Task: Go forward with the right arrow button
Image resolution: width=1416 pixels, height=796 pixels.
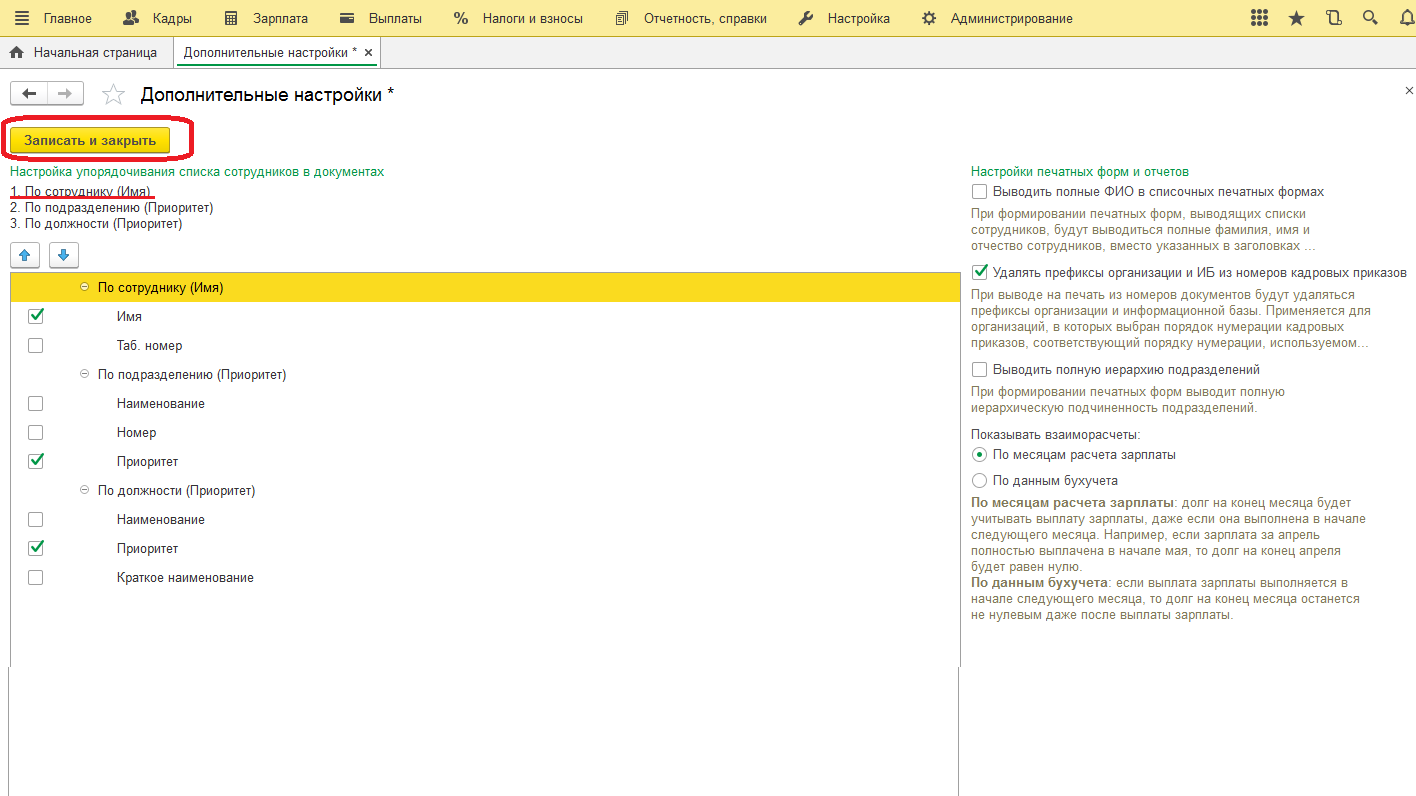Action: tap(65, 94)
